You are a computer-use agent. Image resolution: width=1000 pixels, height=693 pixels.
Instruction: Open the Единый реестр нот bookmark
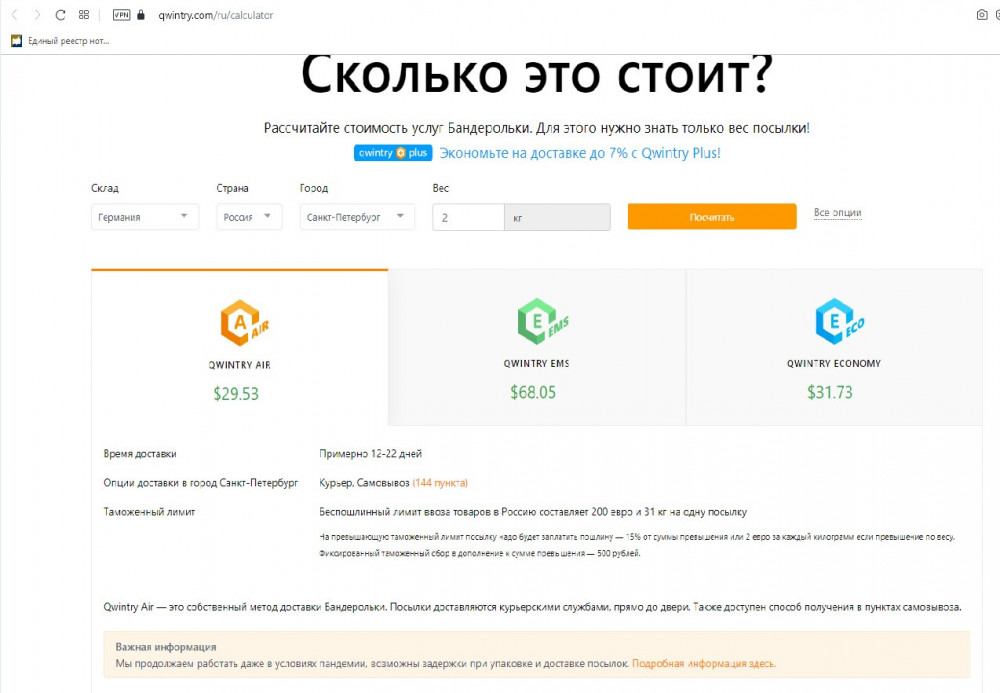pyautogui.click(x=60, y=41)
